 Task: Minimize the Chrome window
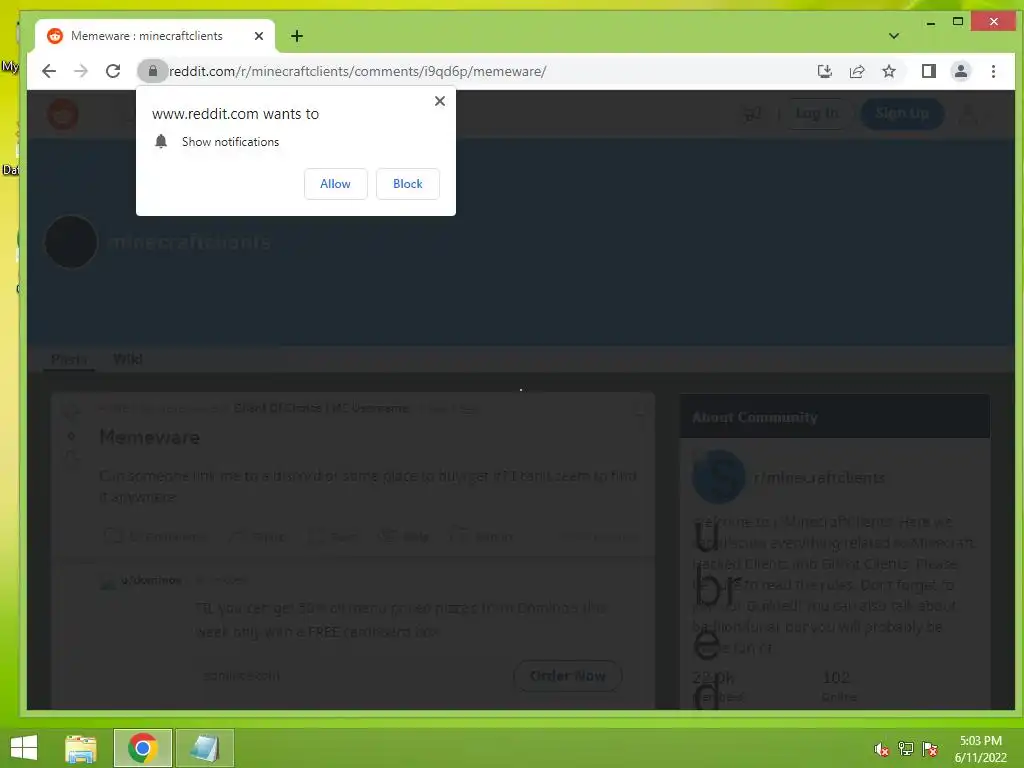931,22
